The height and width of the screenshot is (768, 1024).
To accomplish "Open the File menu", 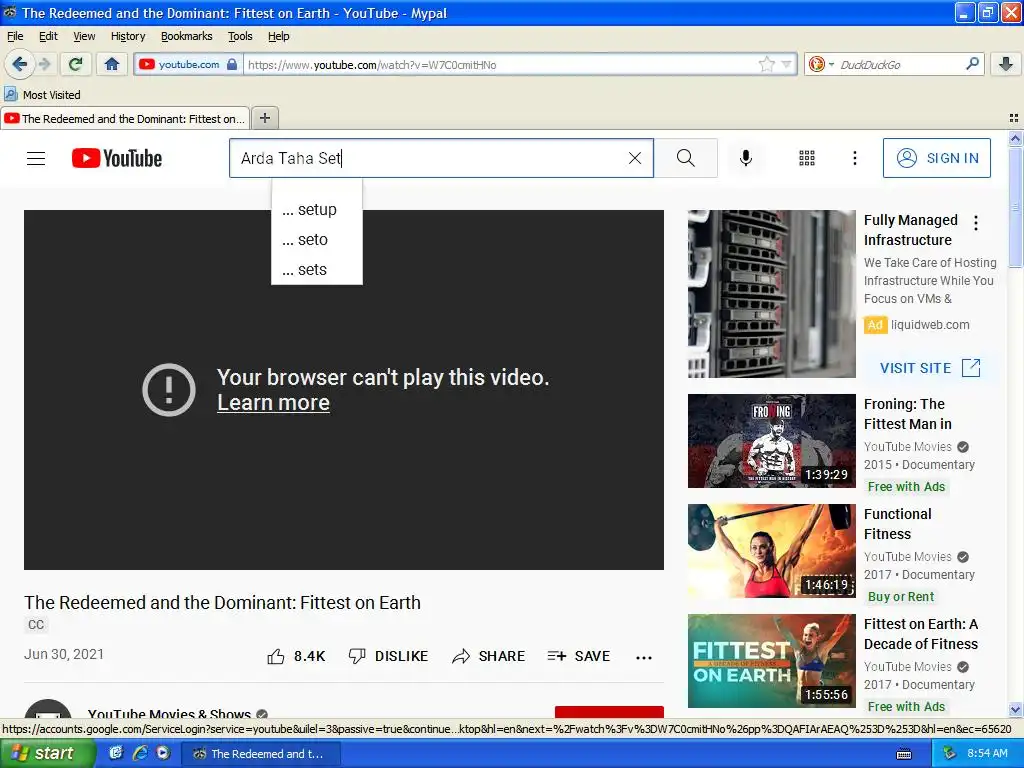I will [x=15, y=36].
